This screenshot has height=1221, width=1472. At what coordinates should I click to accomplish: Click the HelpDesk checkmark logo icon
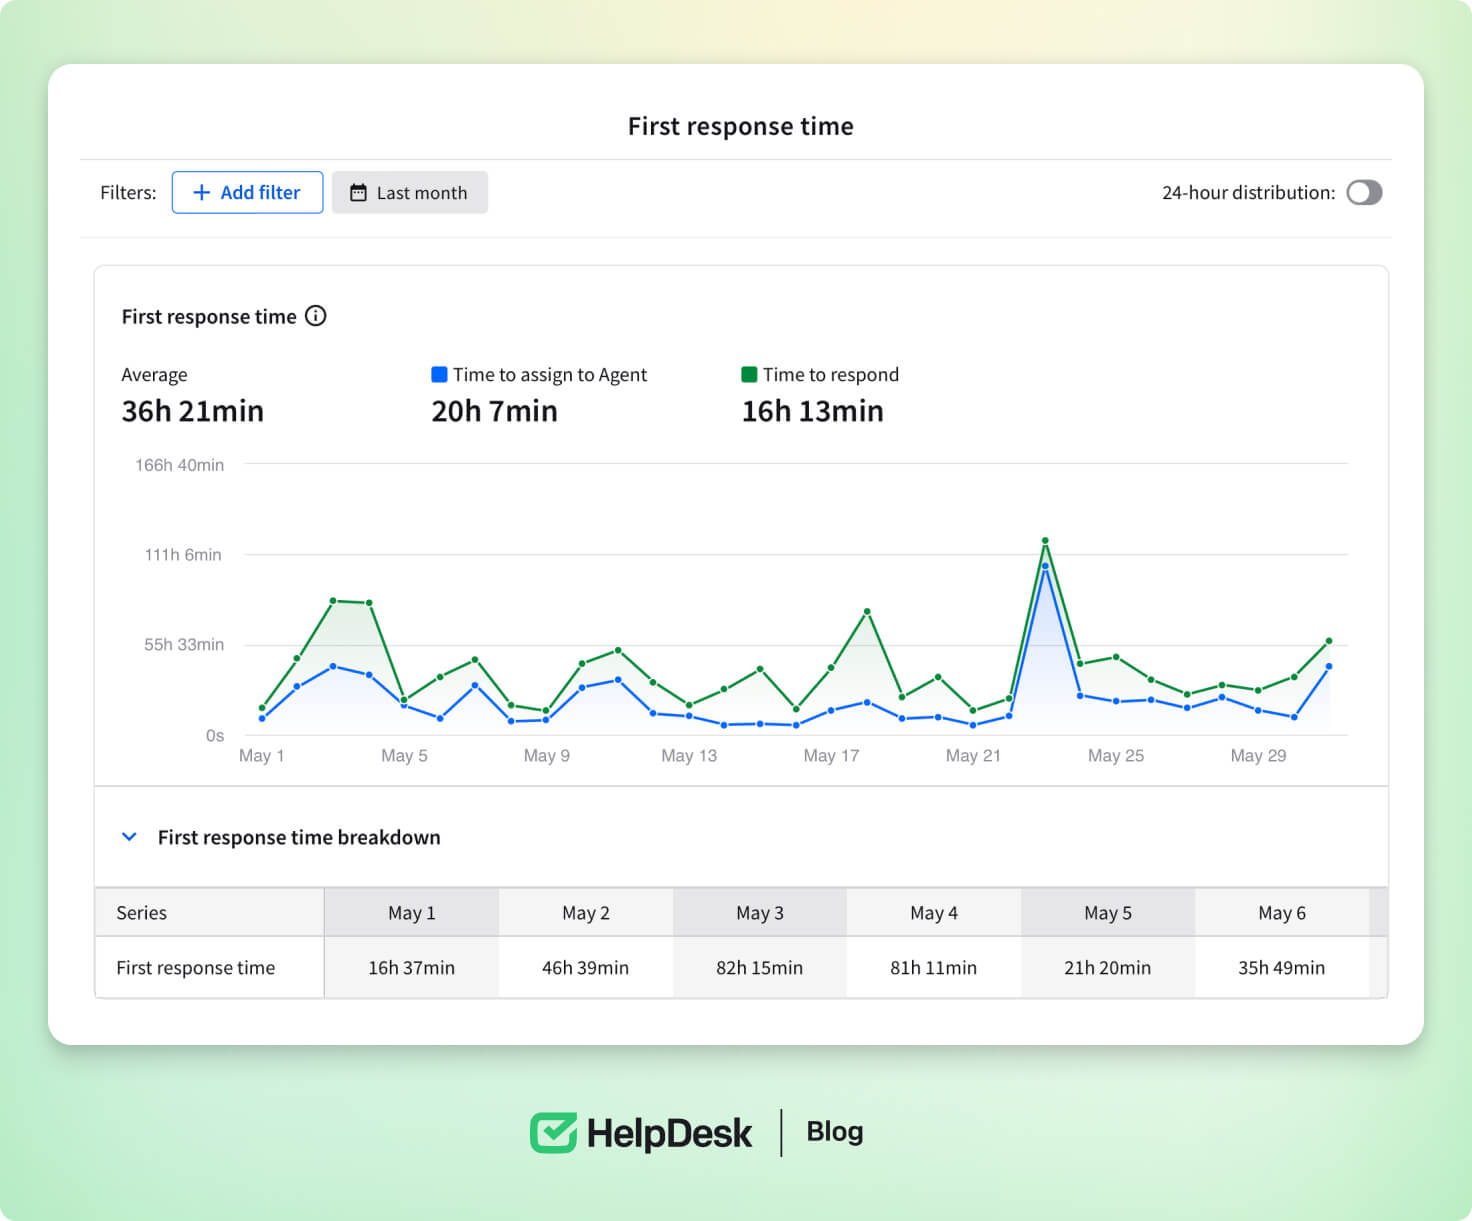pos(553,1132)
